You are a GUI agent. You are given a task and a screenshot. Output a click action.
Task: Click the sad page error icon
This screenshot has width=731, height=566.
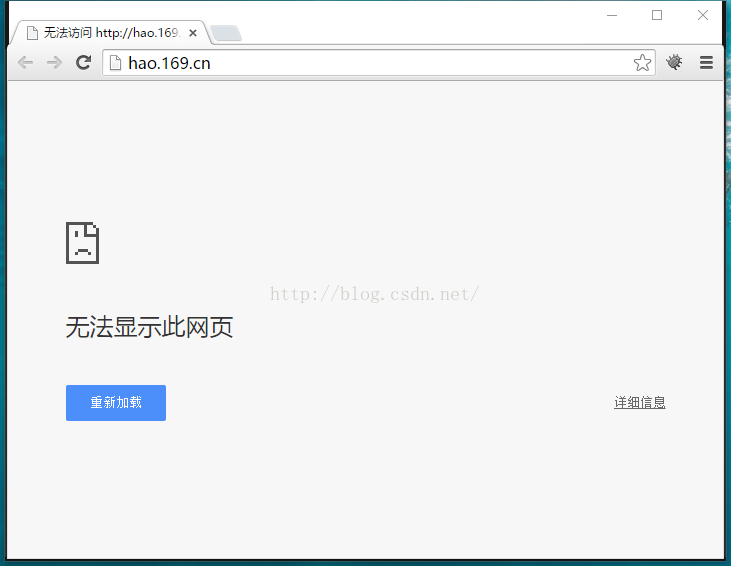(x=83, y=243)
